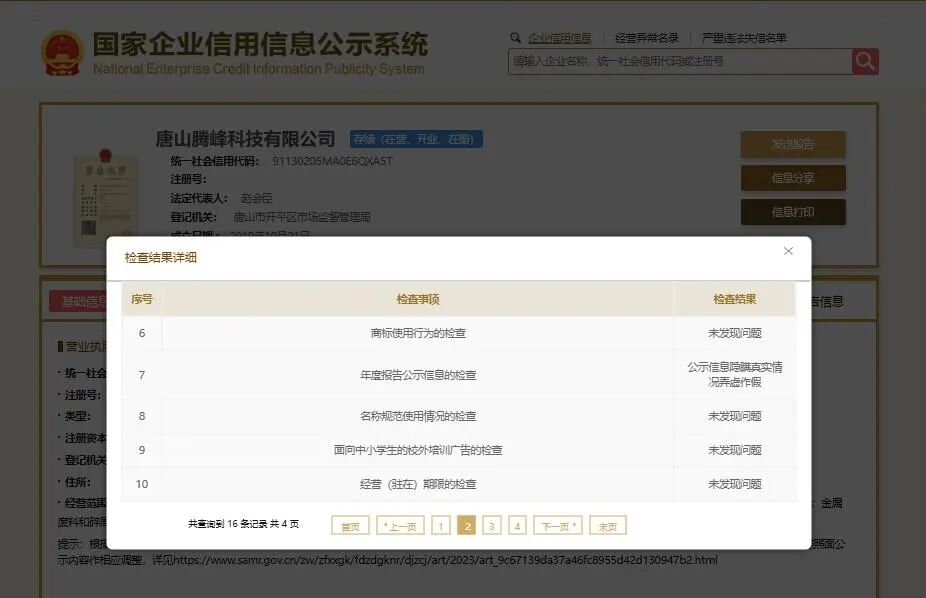
Task: Click the 信息分享 button
Action: (x=792, y=178)
